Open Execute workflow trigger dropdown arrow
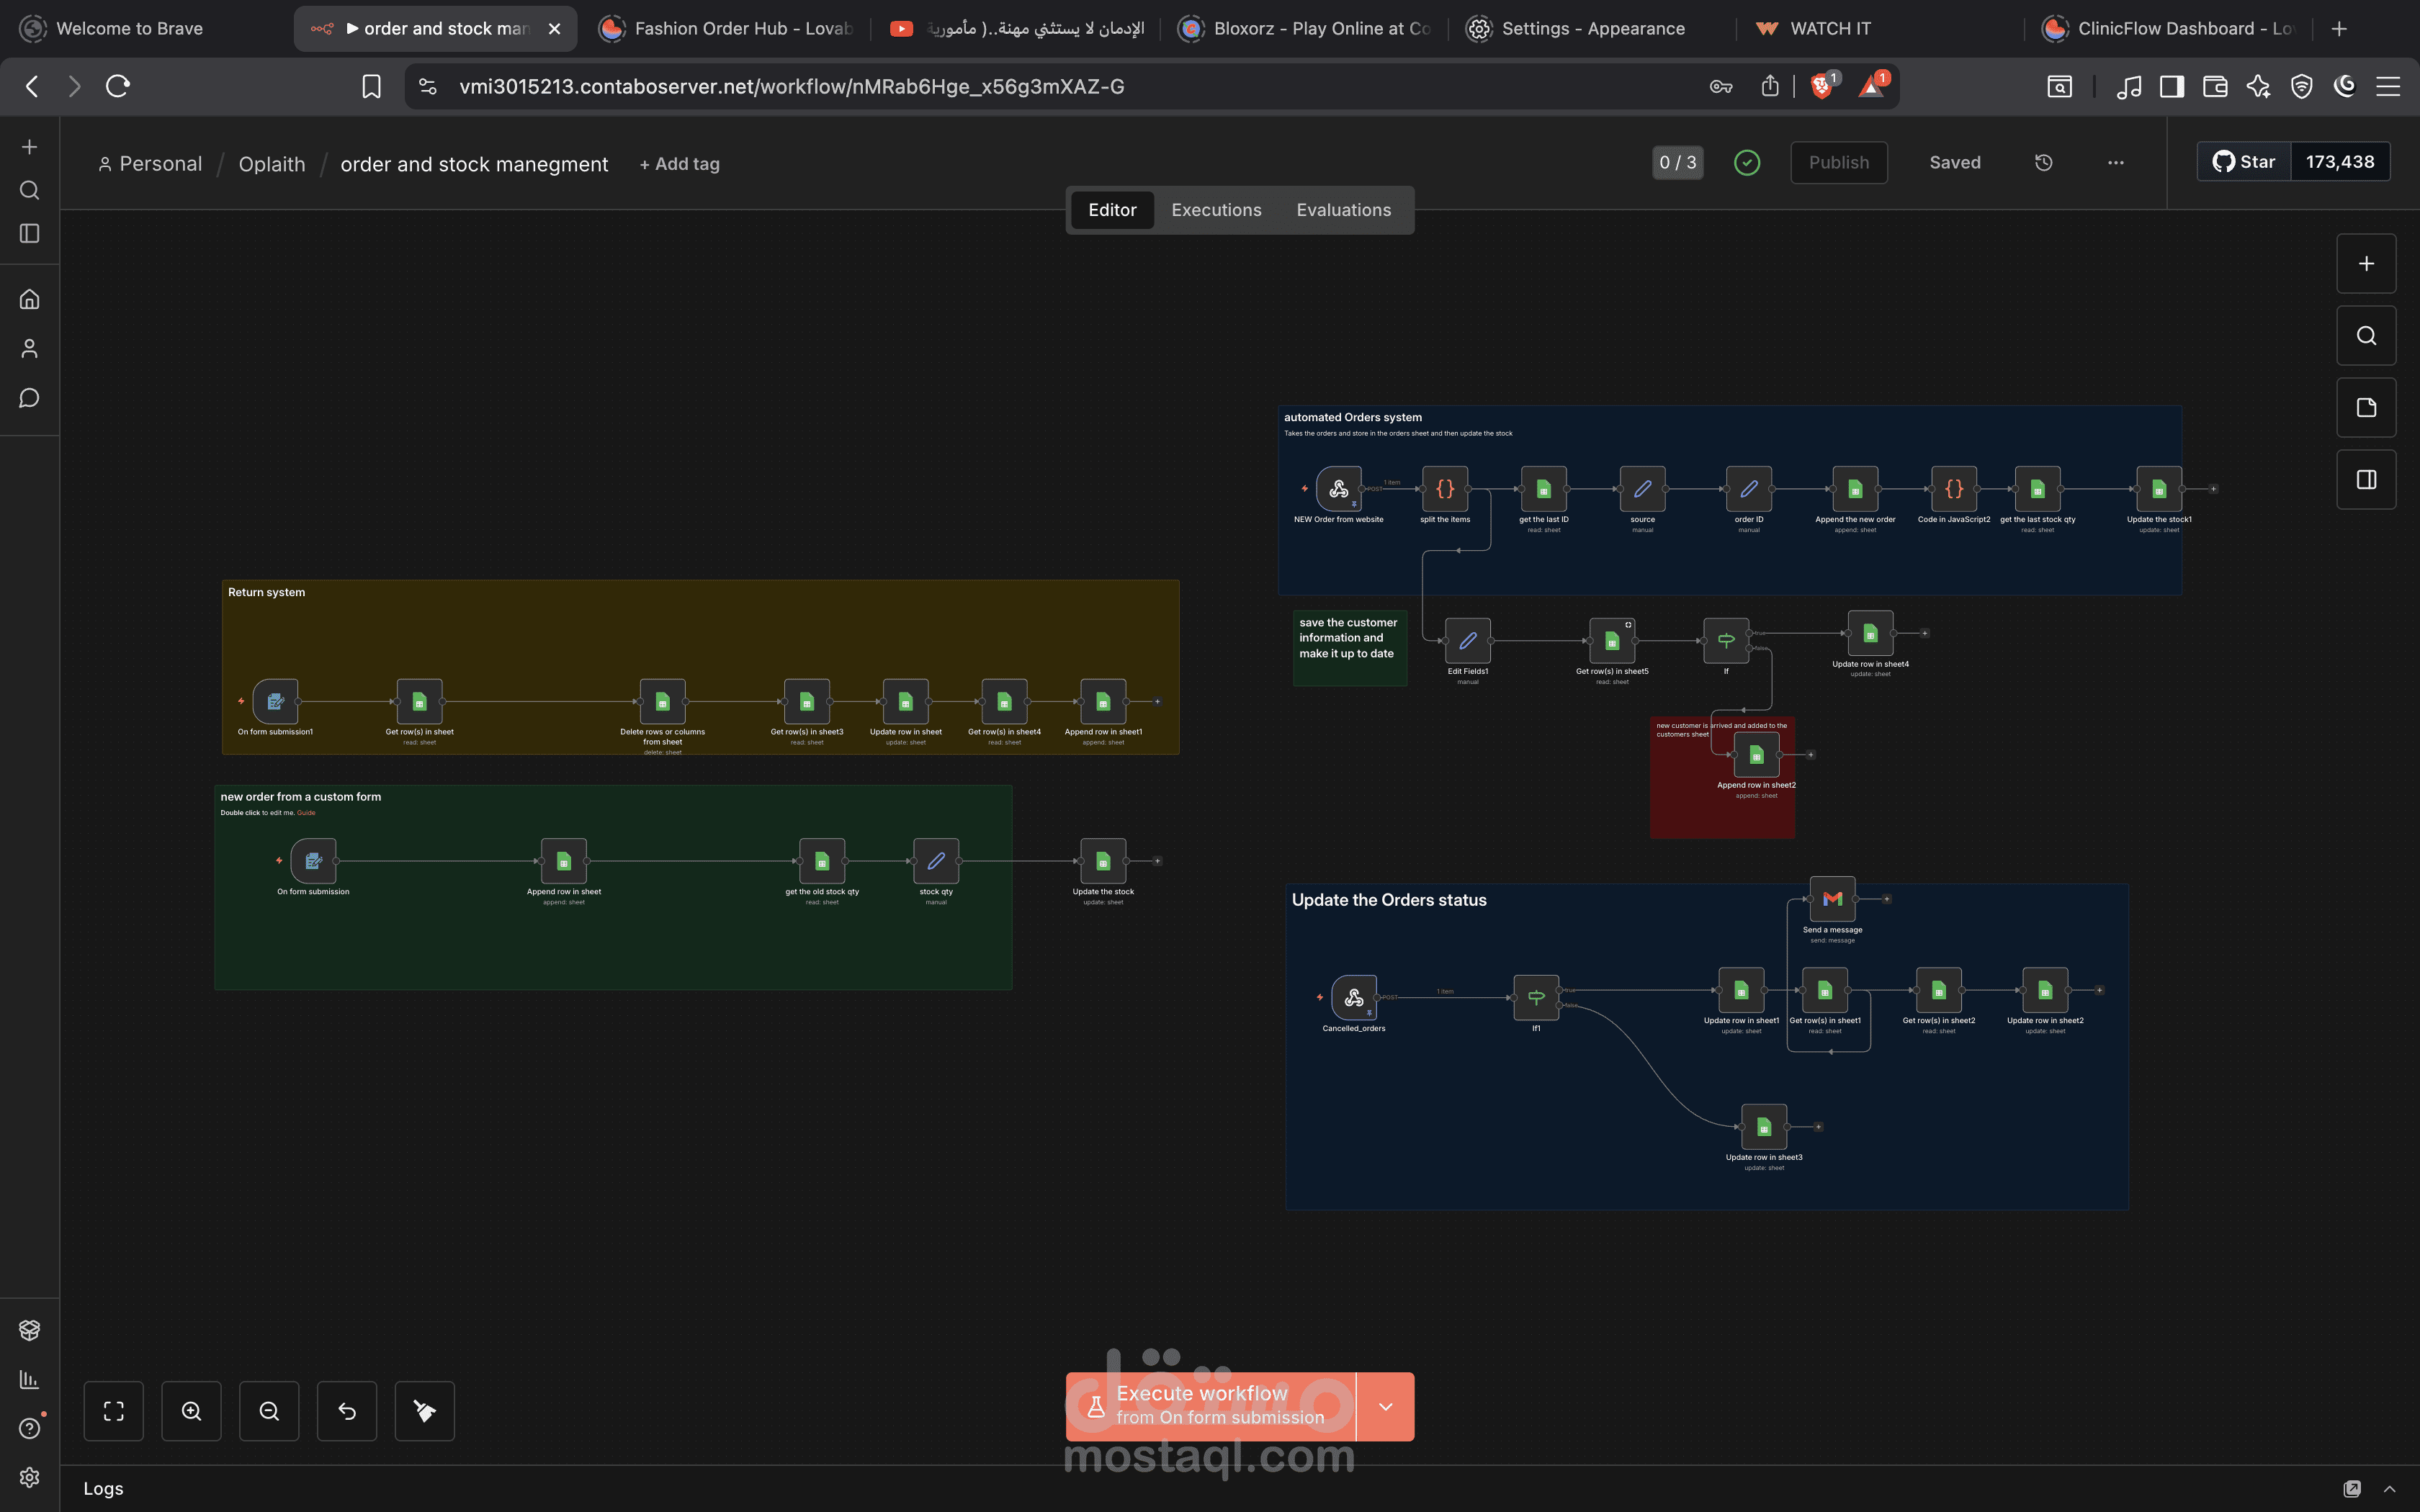2420x1512 pixels. click(1385, 1406)
